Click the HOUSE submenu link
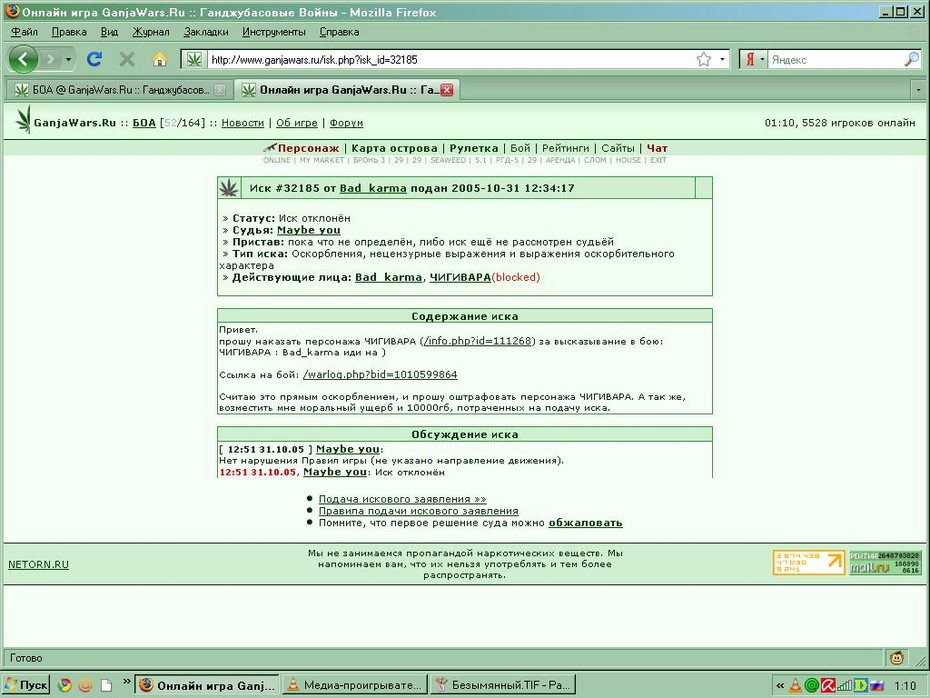Viewport: 930px width, 698px height. coord(629,160)
